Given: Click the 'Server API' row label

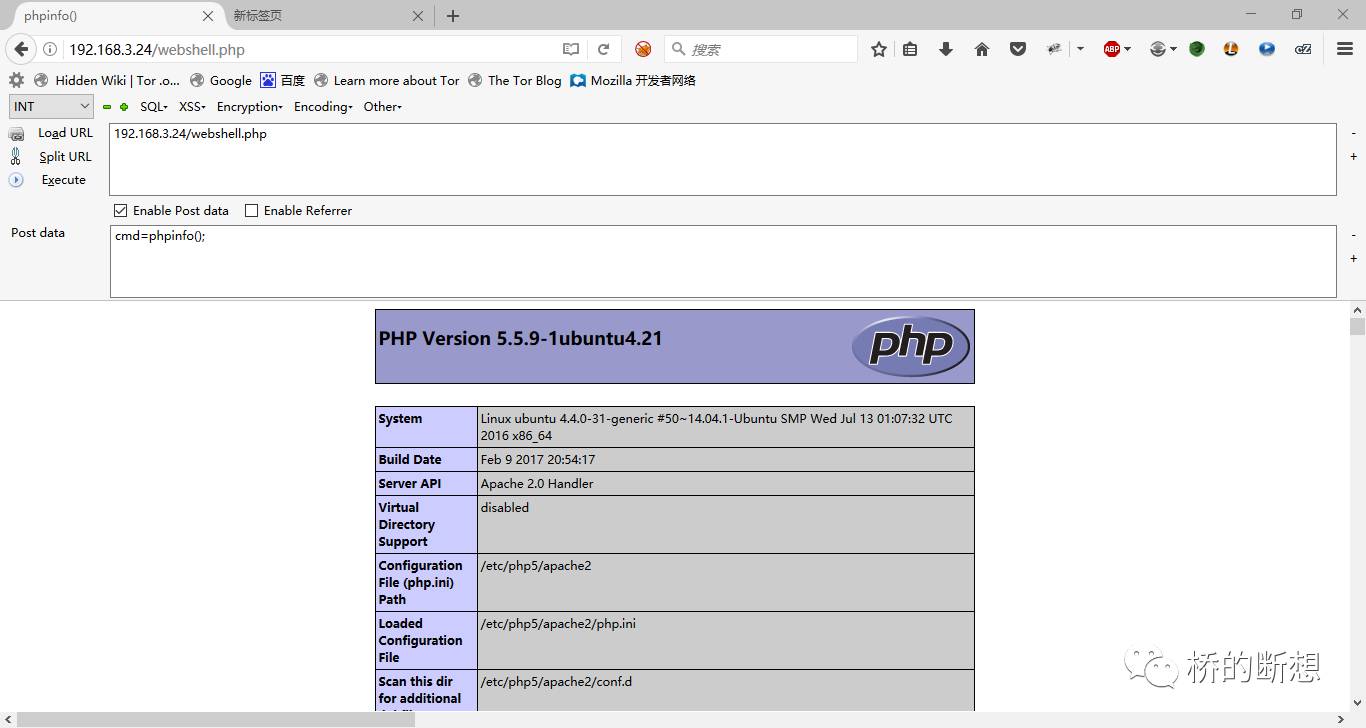Looking at the screenshot, I should (410, 483).
